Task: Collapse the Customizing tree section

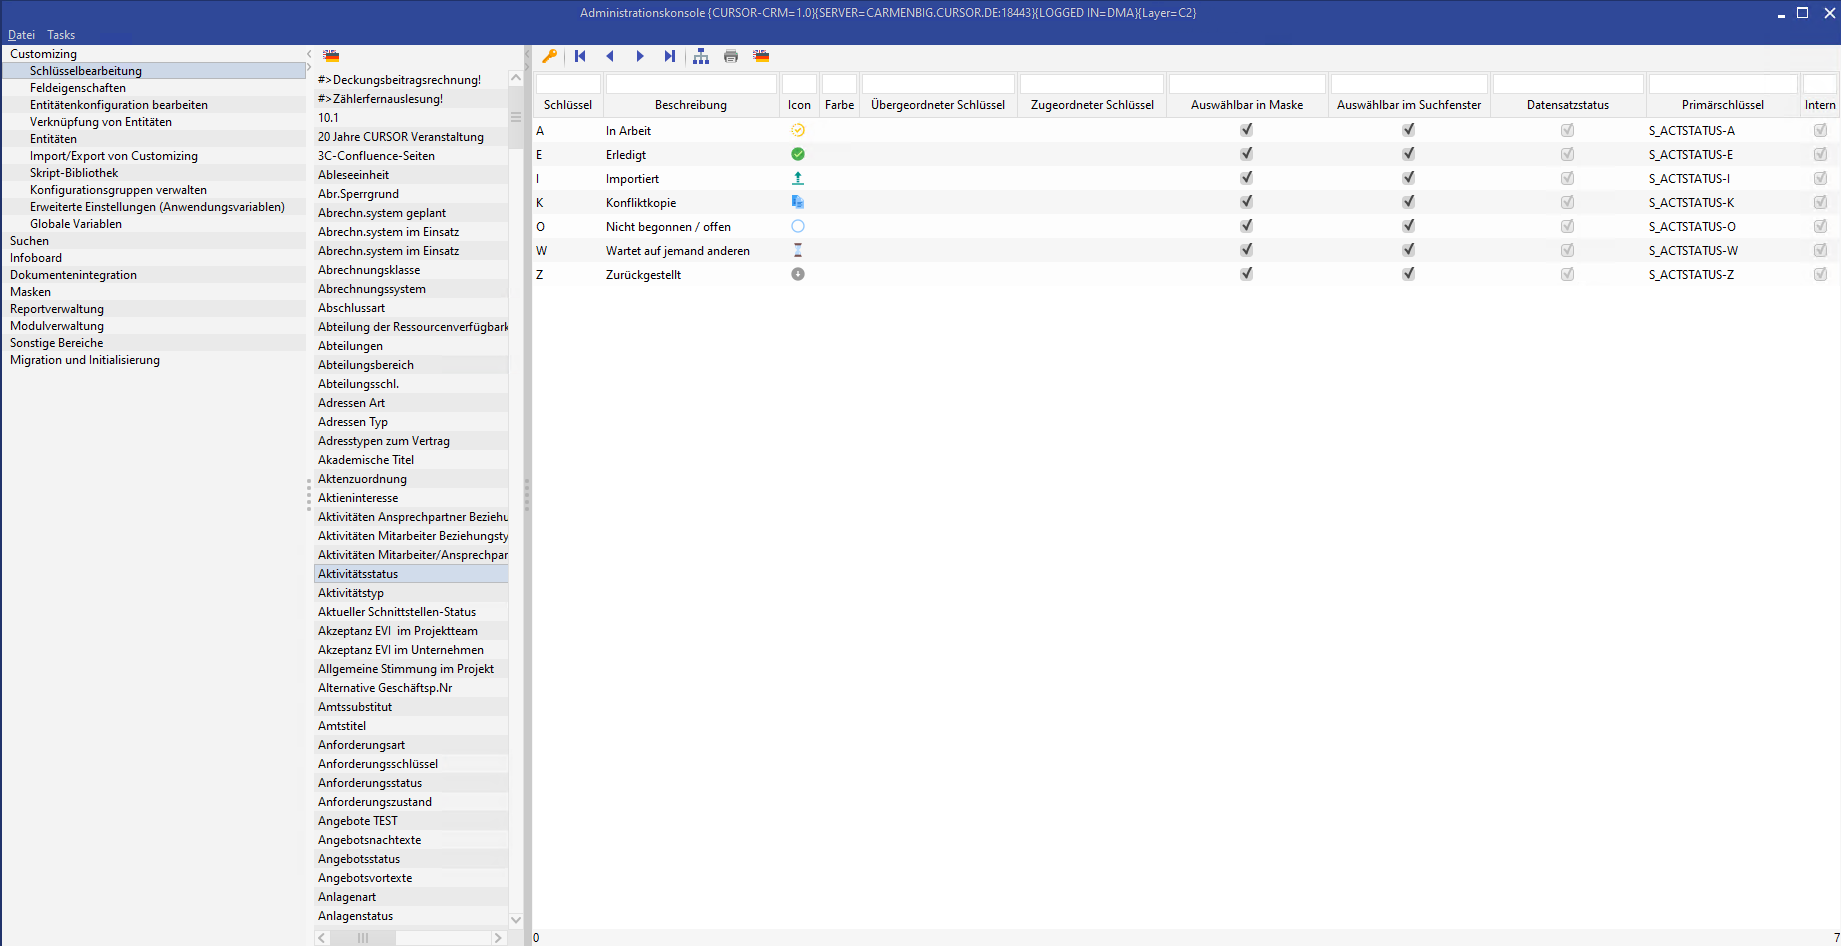Action: [43, 54]
